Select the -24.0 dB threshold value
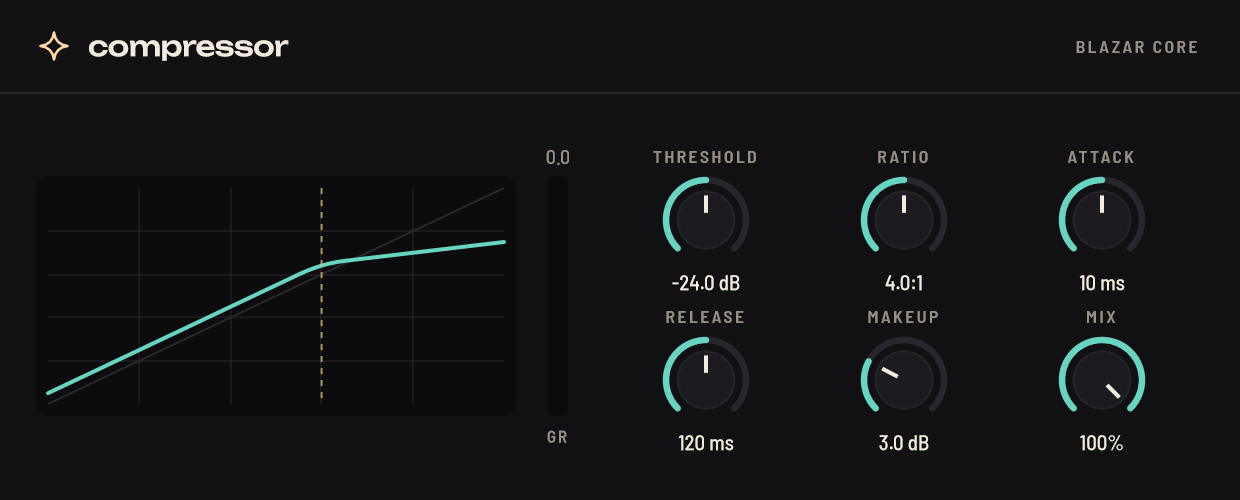The image size is (1240, 500). (706, 283)
